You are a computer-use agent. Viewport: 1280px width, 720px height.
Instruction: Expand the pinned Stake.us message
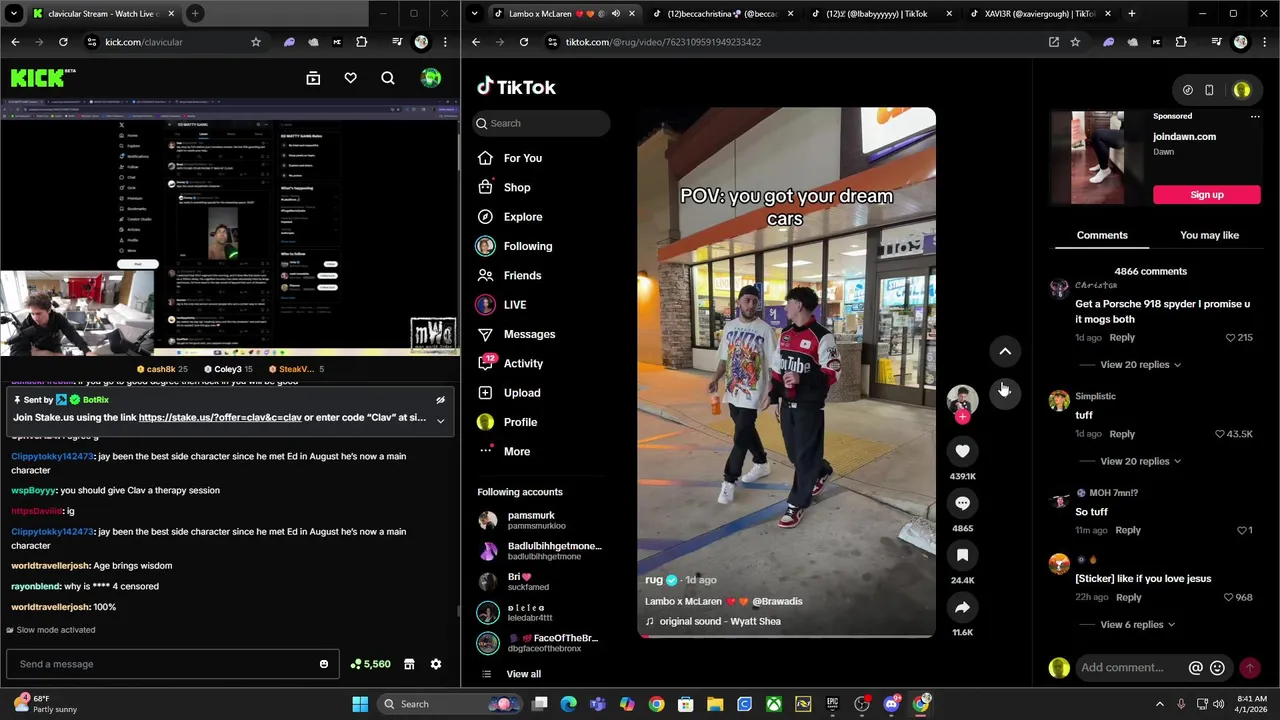pyautogui.click(x=440, y=420)
